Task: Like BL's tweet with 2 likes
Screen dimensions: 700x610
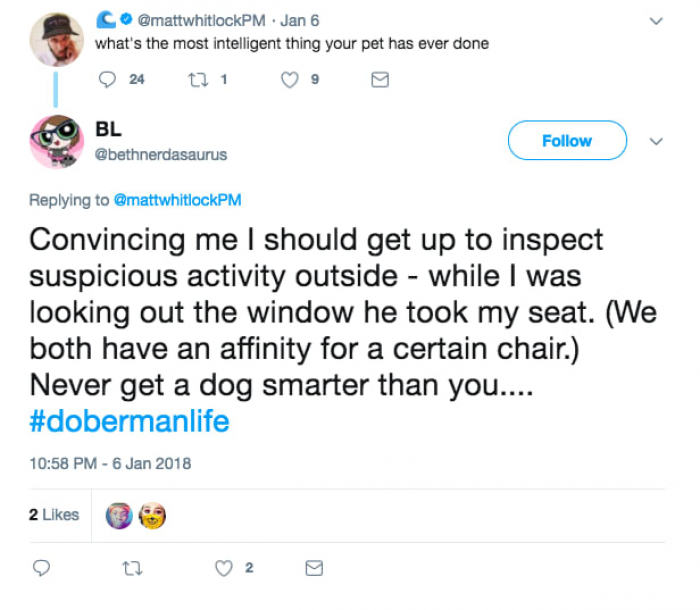Action: pos(223,568)
